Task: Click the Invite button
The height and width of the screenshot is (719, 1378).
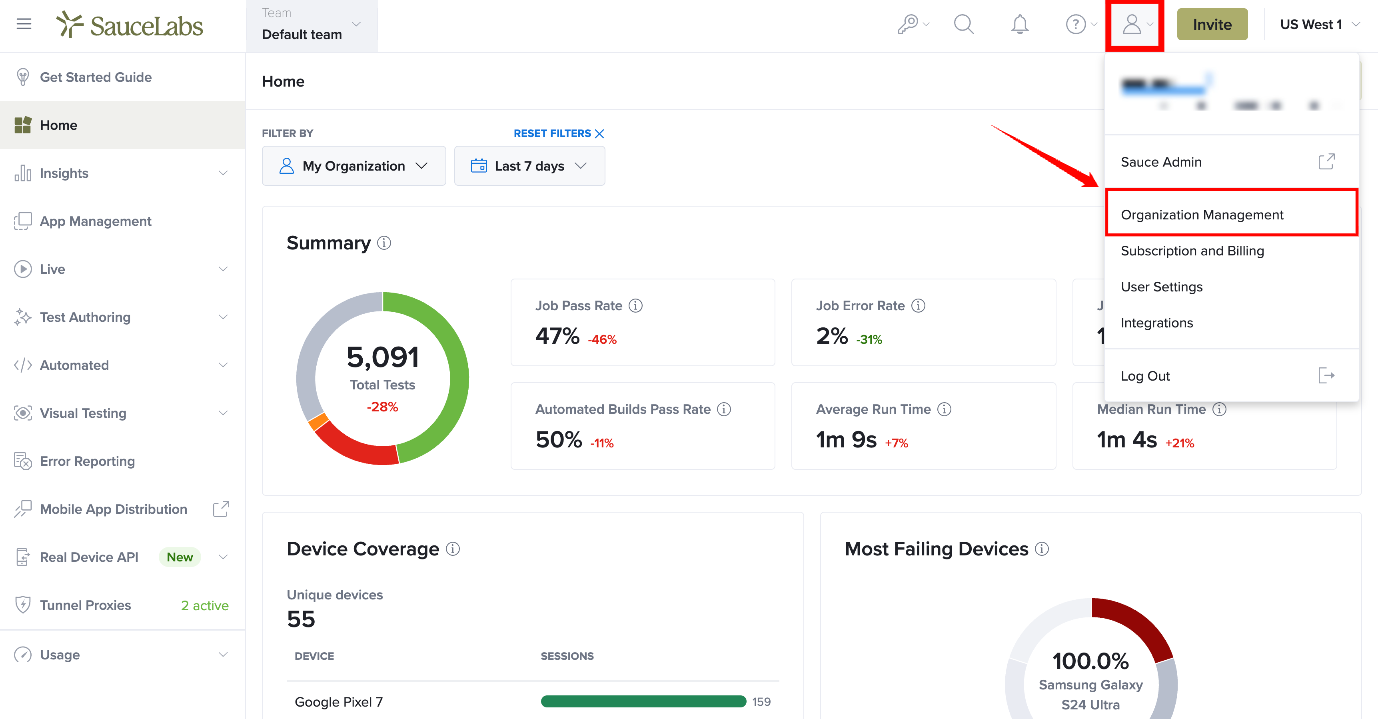Action: tap(1212, 25)
